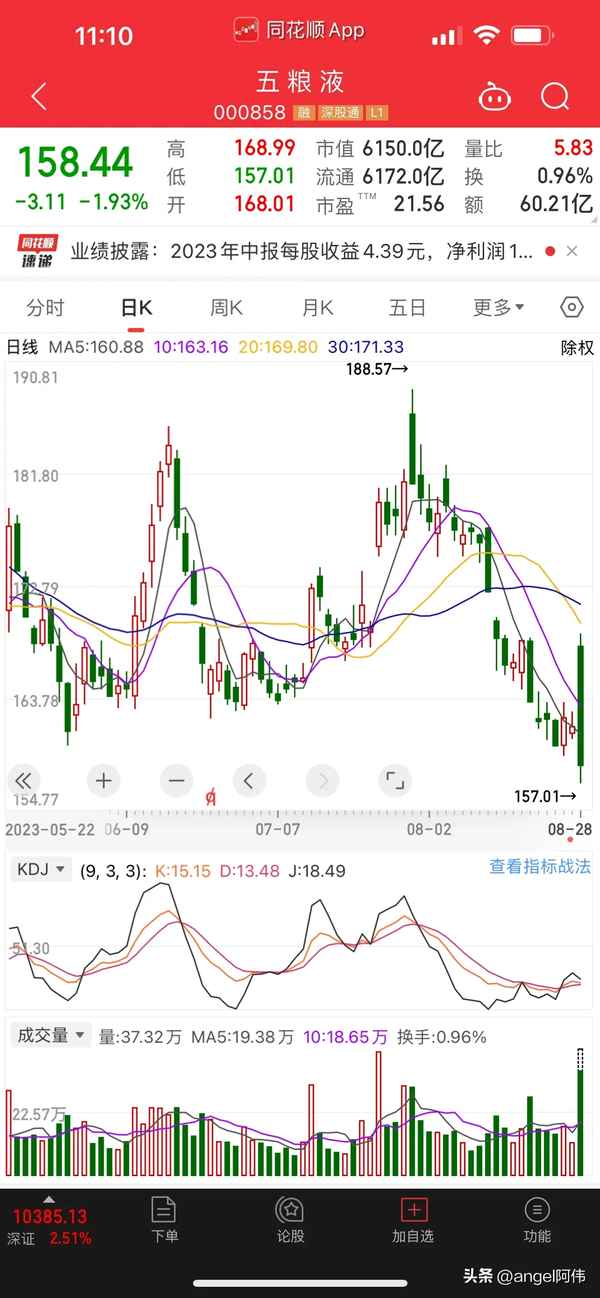Tap the 188.57 high marker
Viewport: 600px width, 1298px height.
coord(378,369)
